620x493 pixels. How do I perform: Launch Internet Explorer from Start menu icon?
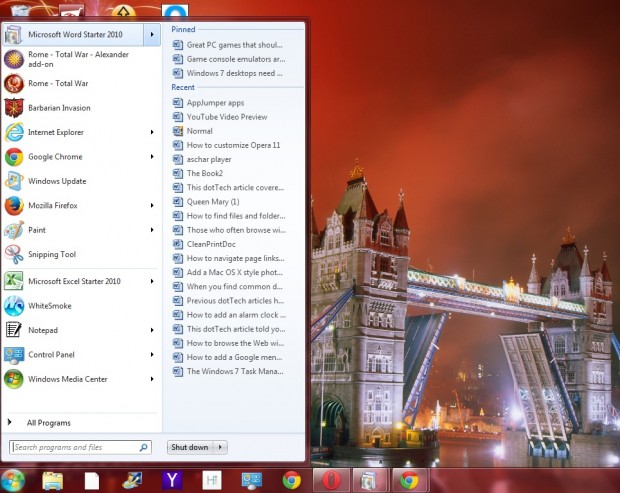14,132
